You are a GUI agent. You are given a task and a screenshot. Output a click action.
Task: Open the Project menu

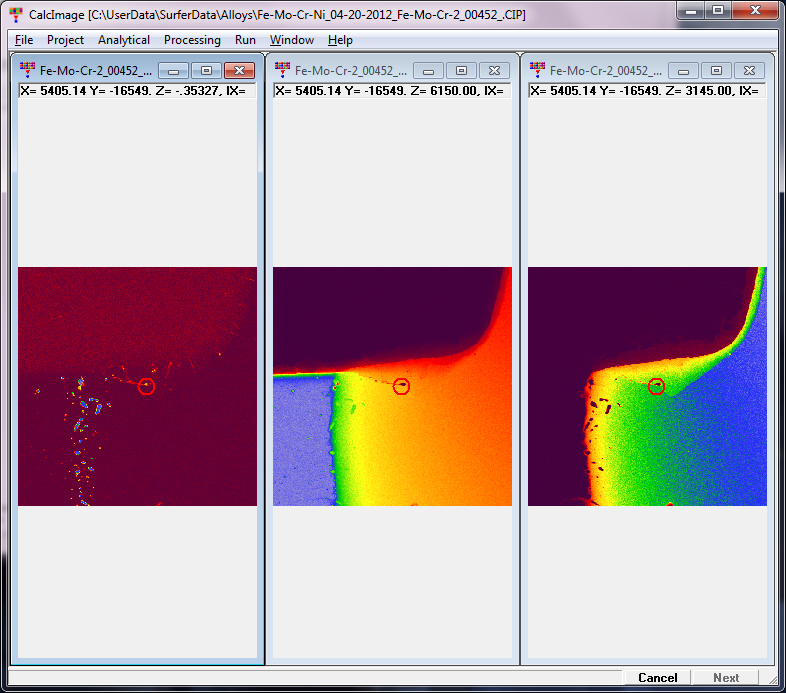pyautogui.click(x=65, y=40)
